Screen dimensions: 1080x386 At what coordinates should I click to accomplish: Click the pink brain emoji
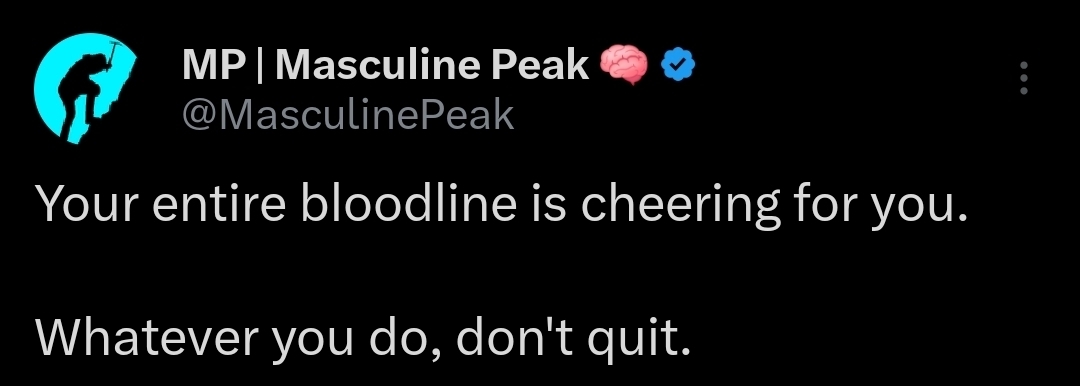(623, 65)
